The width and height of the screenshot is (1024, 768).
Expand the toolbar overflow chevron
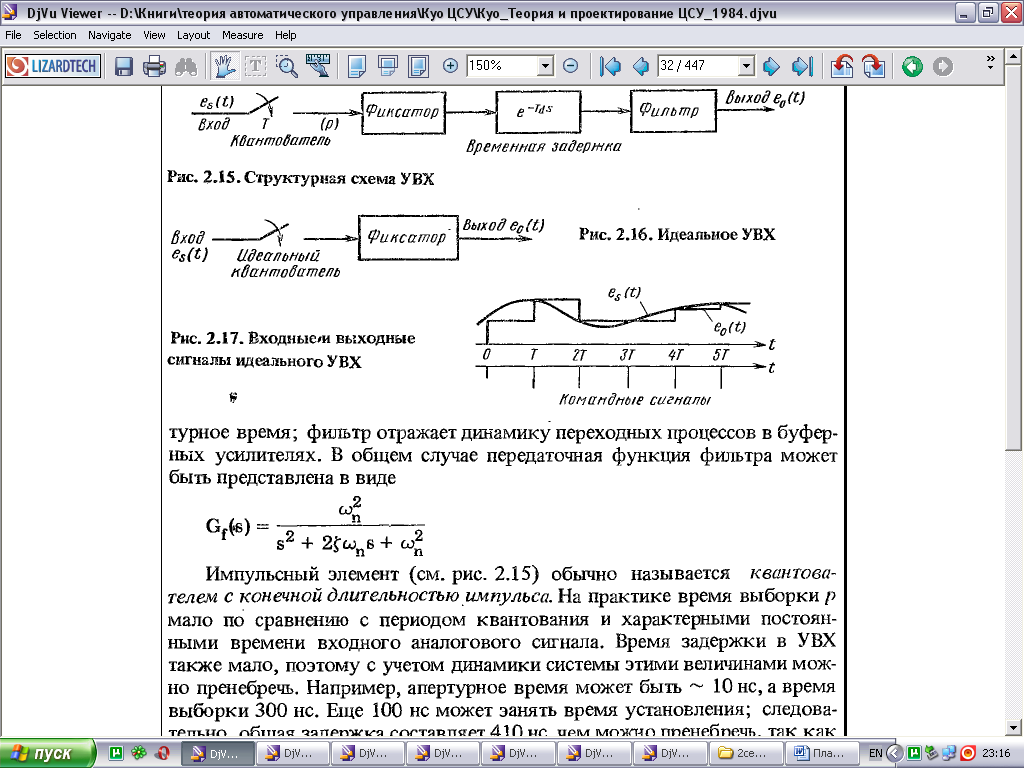click(990, 63)
